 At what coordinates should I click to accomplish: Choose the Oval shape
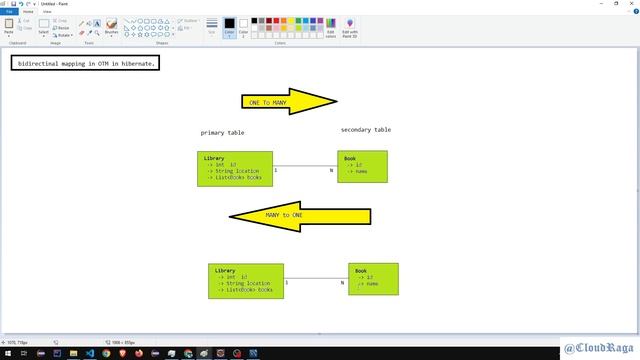pos(140,21)
